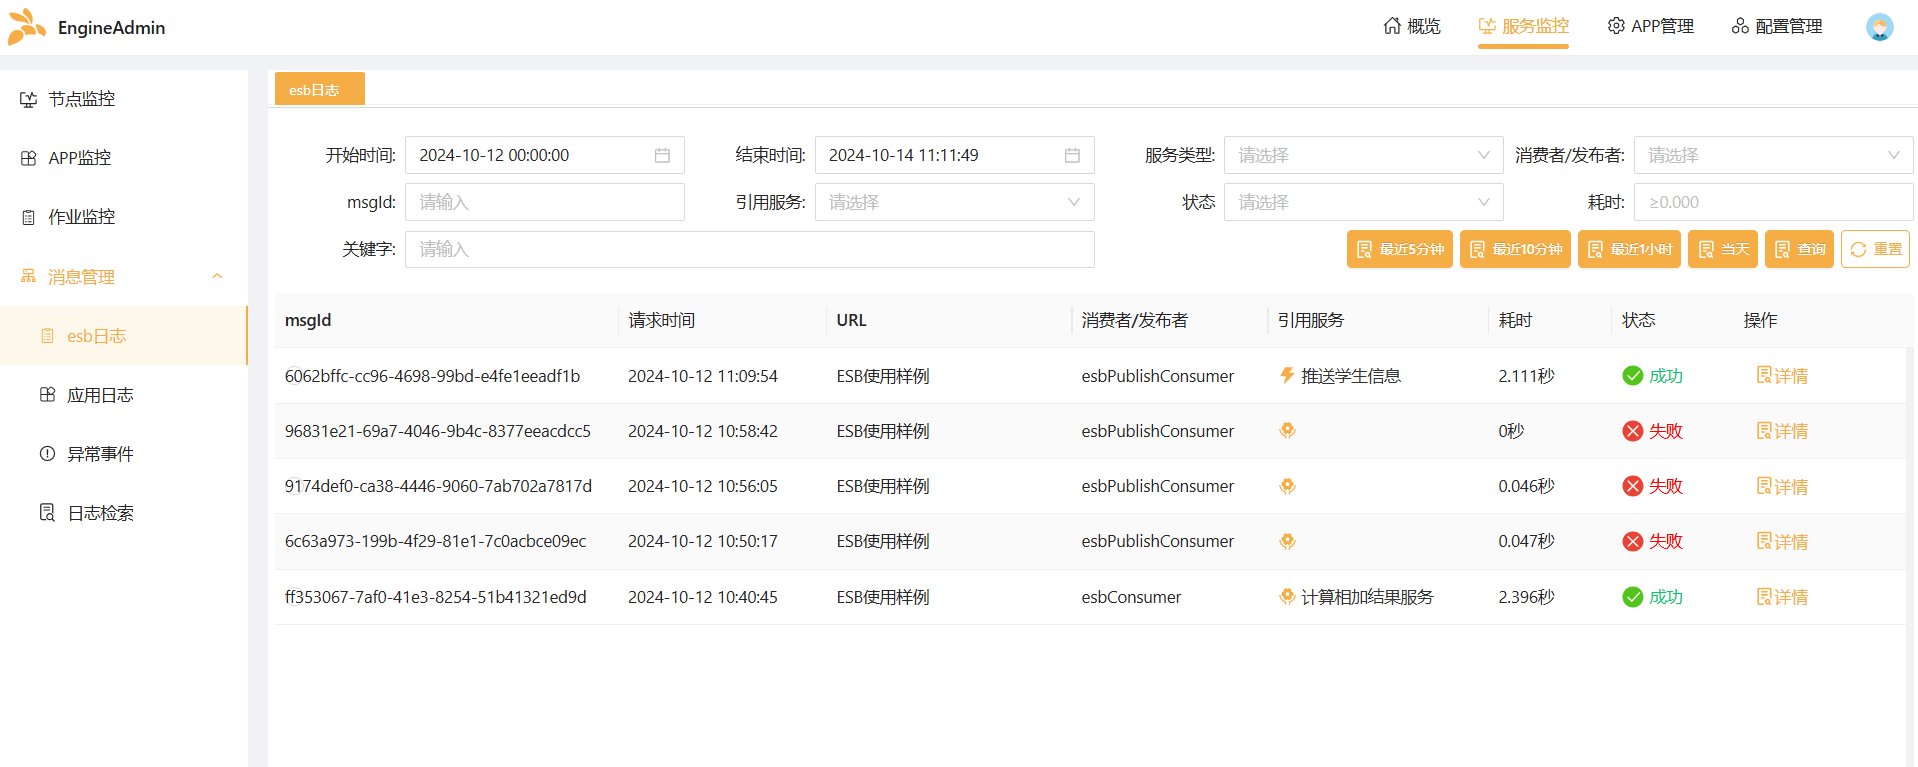Open 节点监控 in the sidebar

124,99
